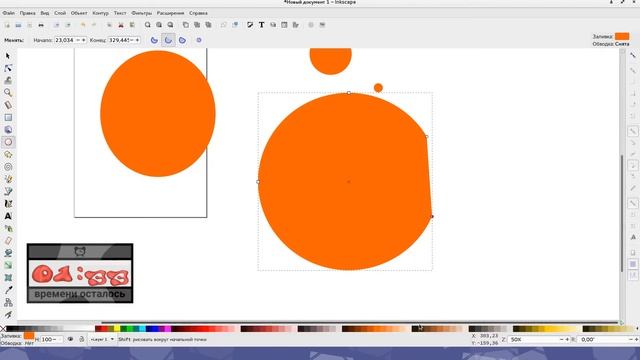Toggle current layer visibility eye icon
Screen dimensions: 640x360
tap(70, 339)
